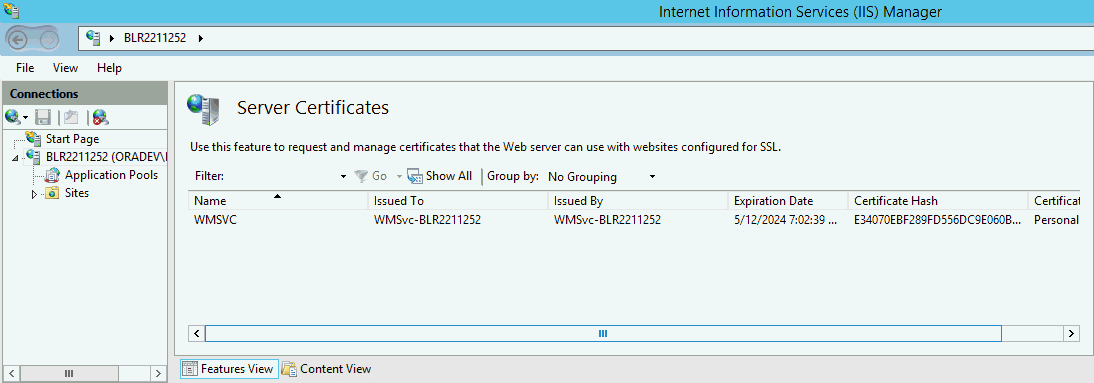Screen dimensions: 1094x383
Task: Click the Save connections disk icon
Action: (43, 117)
